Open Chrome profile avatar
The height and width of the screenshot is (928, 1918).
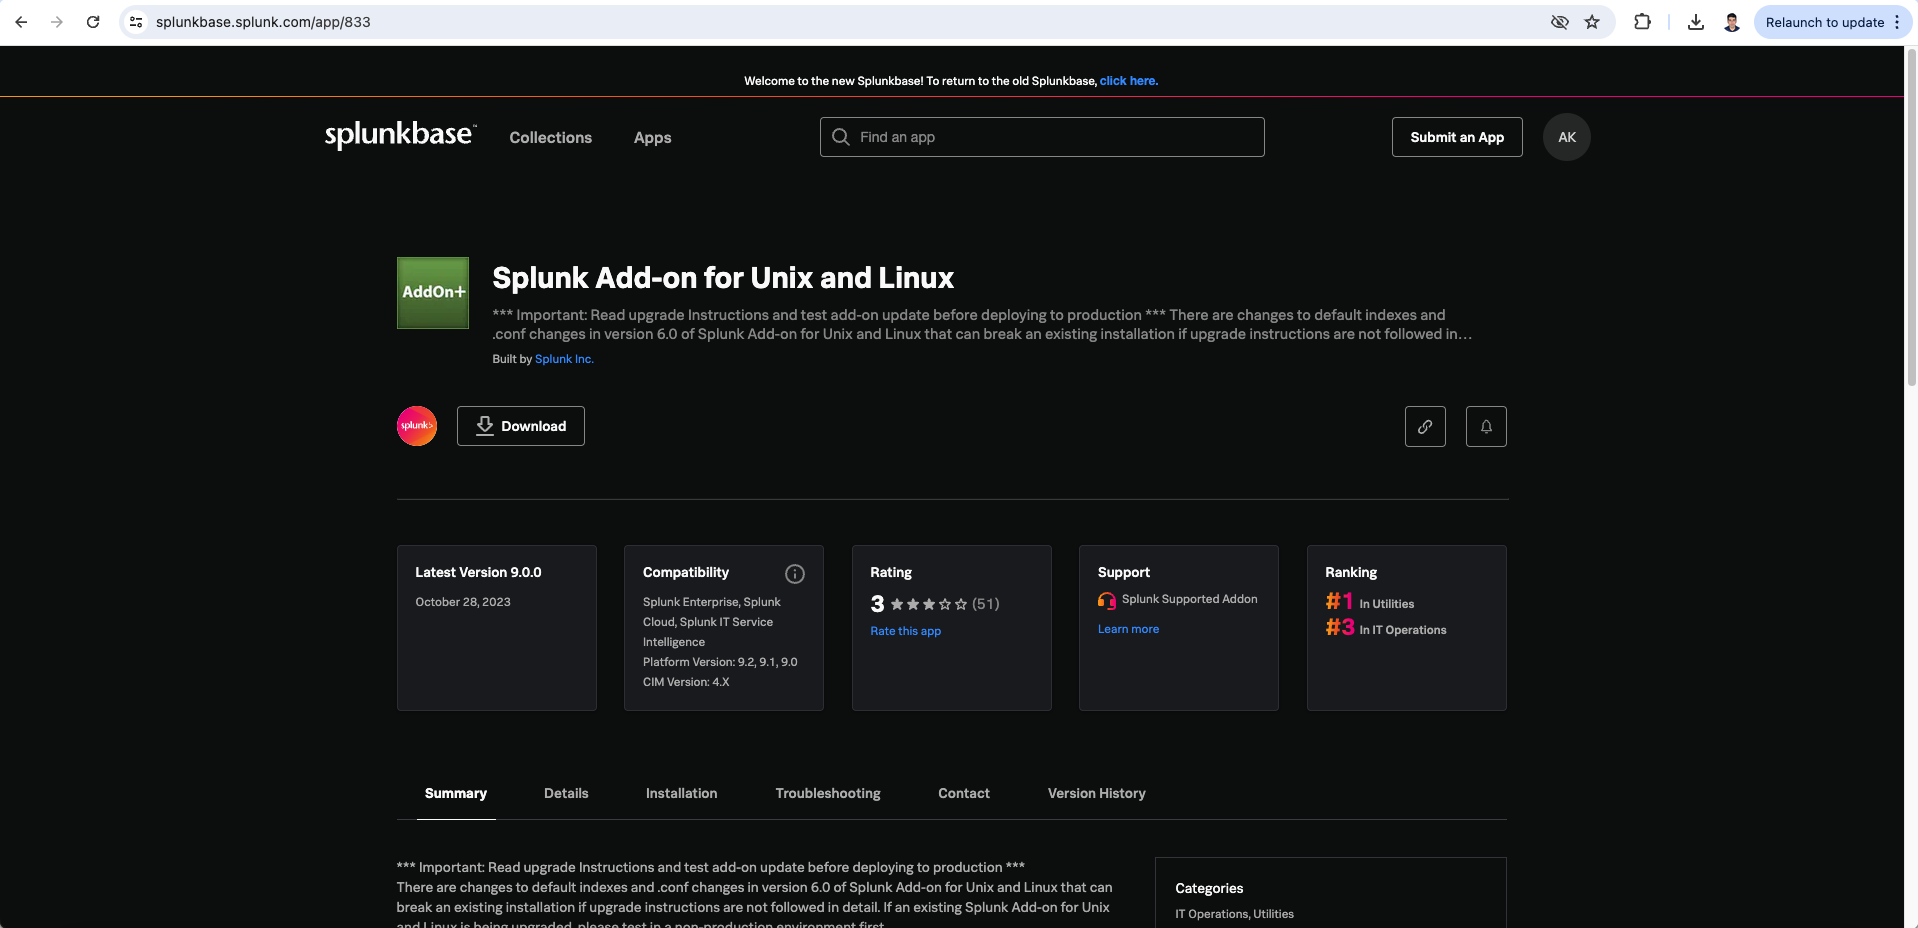pyautogui.click(x=1732, y=22)
